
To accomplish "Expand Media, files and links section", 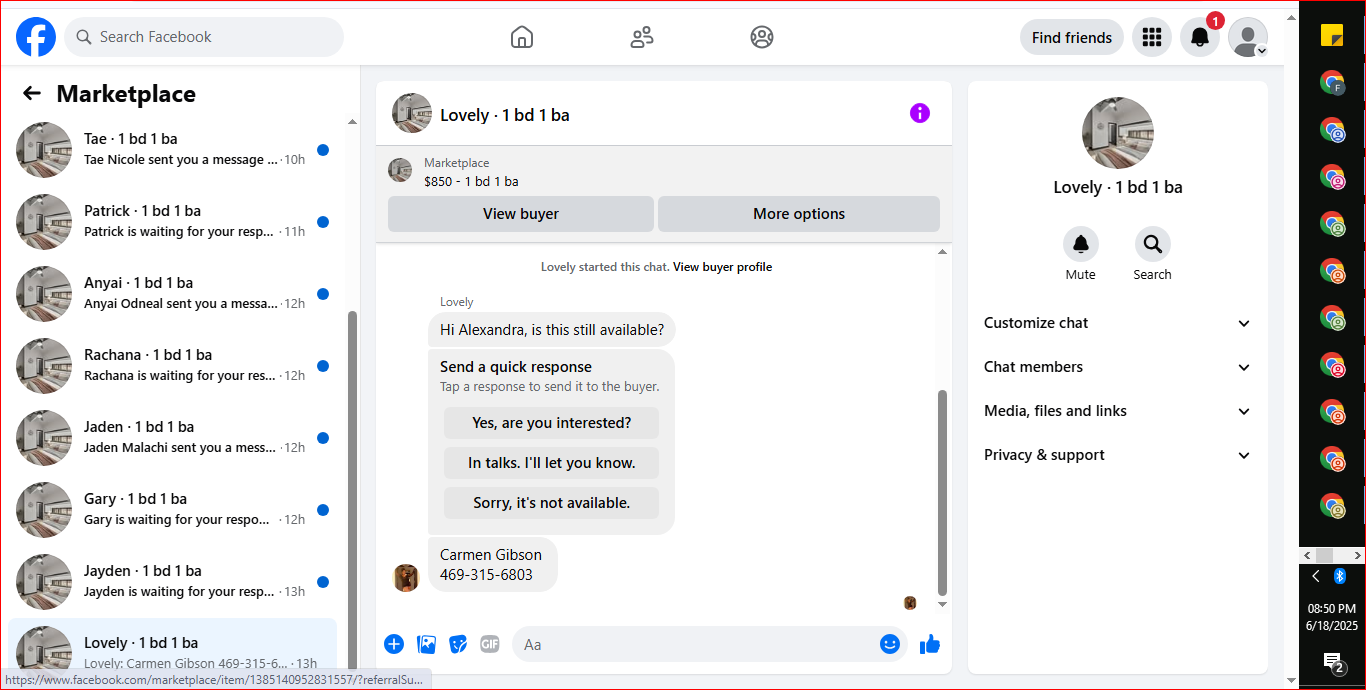I will coord(1118,411).
